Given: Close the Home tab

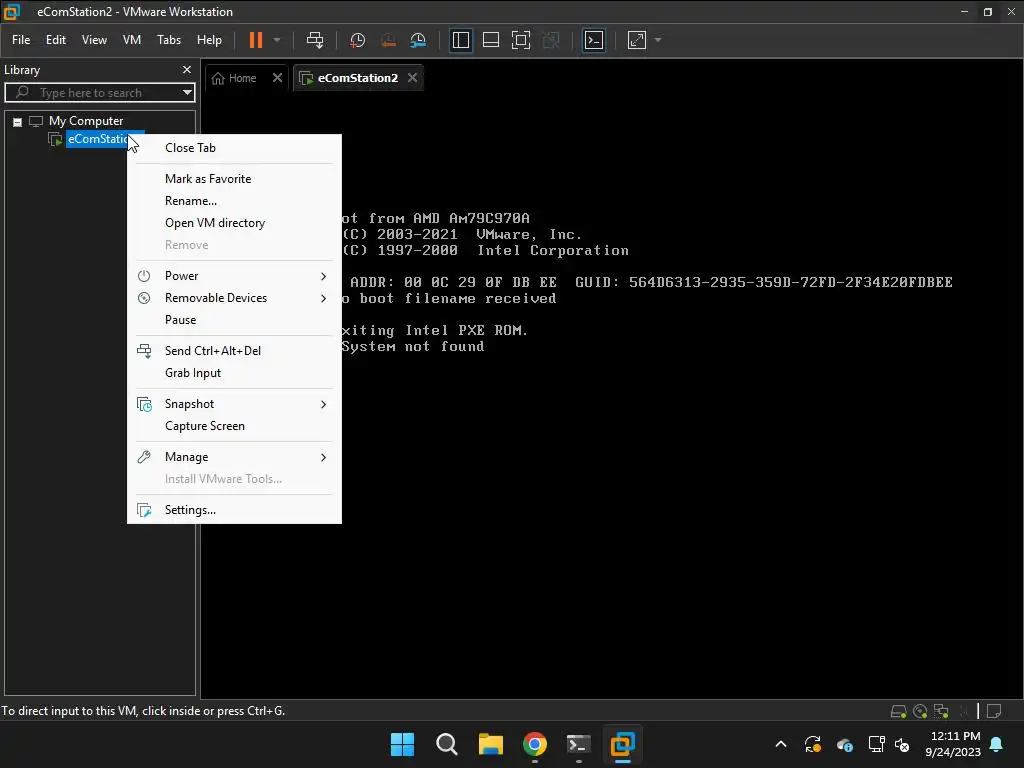Looking at the screenshot, I should coord(278,78).
